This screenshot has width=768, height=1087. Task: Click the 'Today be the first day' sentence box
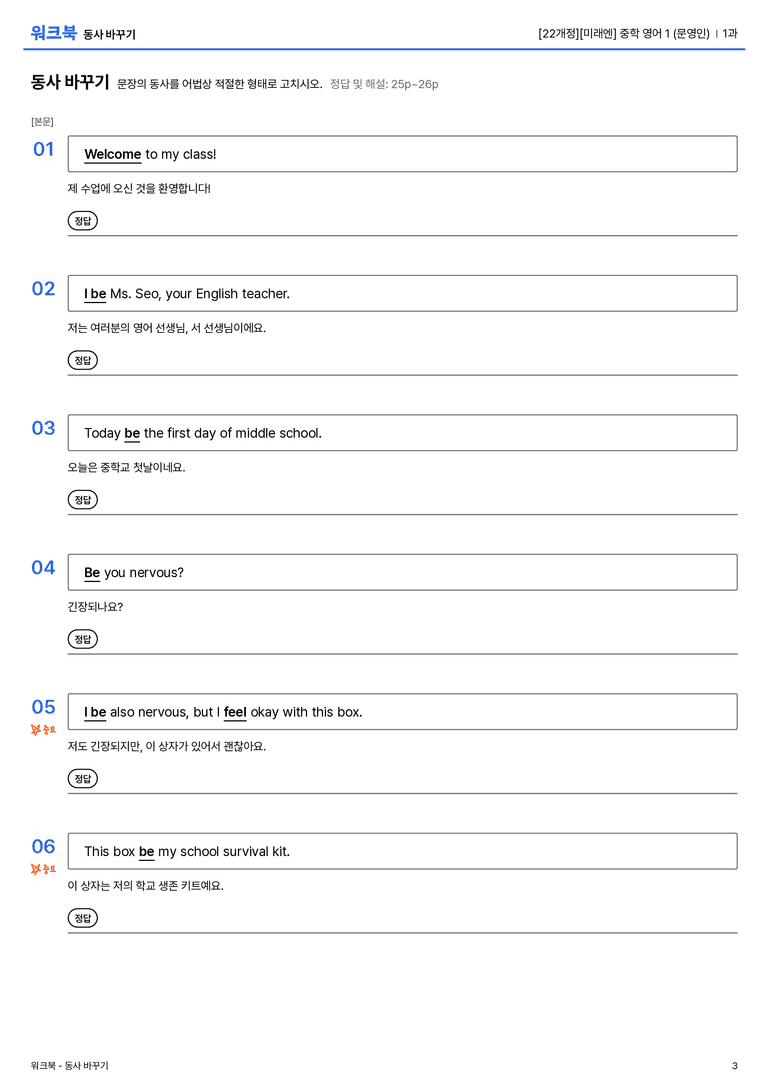(x=402, y=433)
